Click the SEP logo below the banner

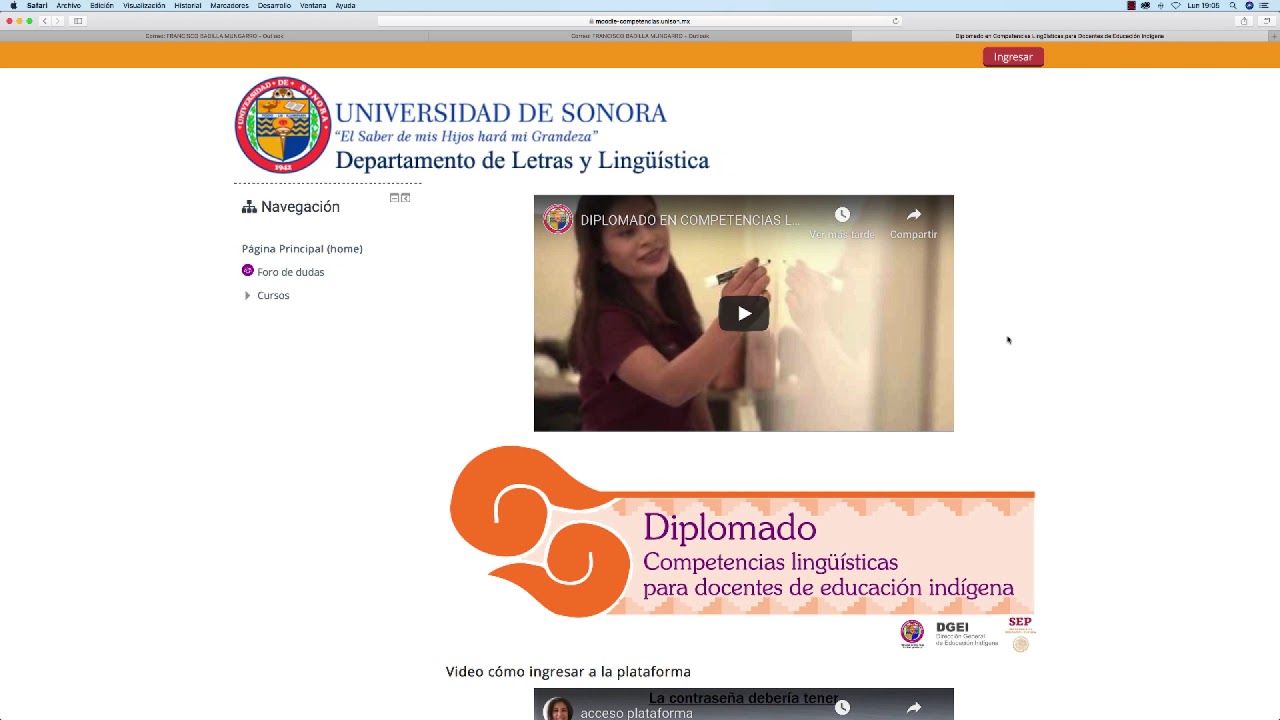point(1020,634)
